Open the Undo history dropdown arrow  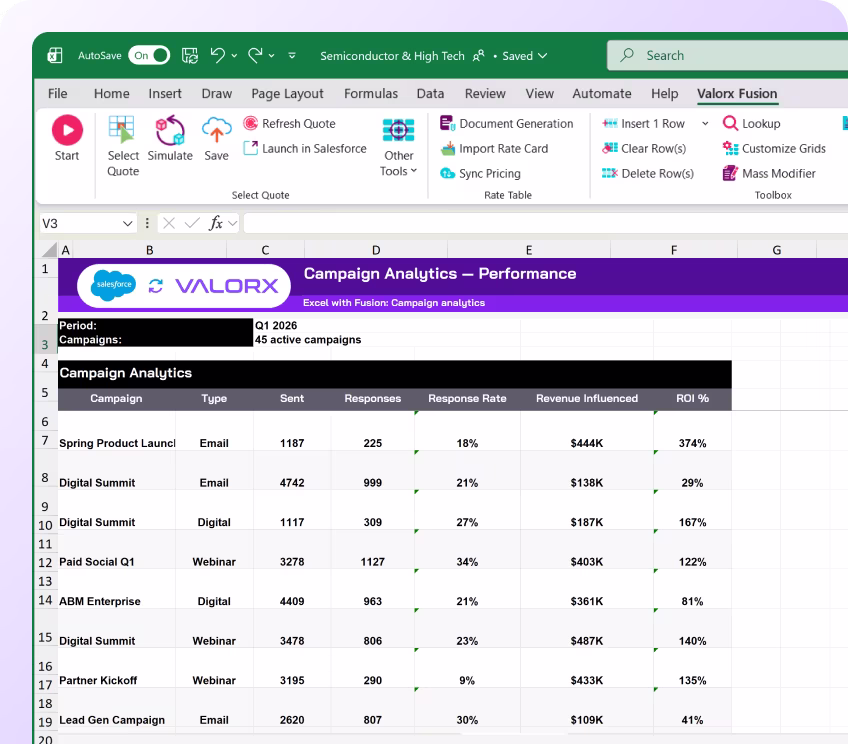click(x=234, y=55)
